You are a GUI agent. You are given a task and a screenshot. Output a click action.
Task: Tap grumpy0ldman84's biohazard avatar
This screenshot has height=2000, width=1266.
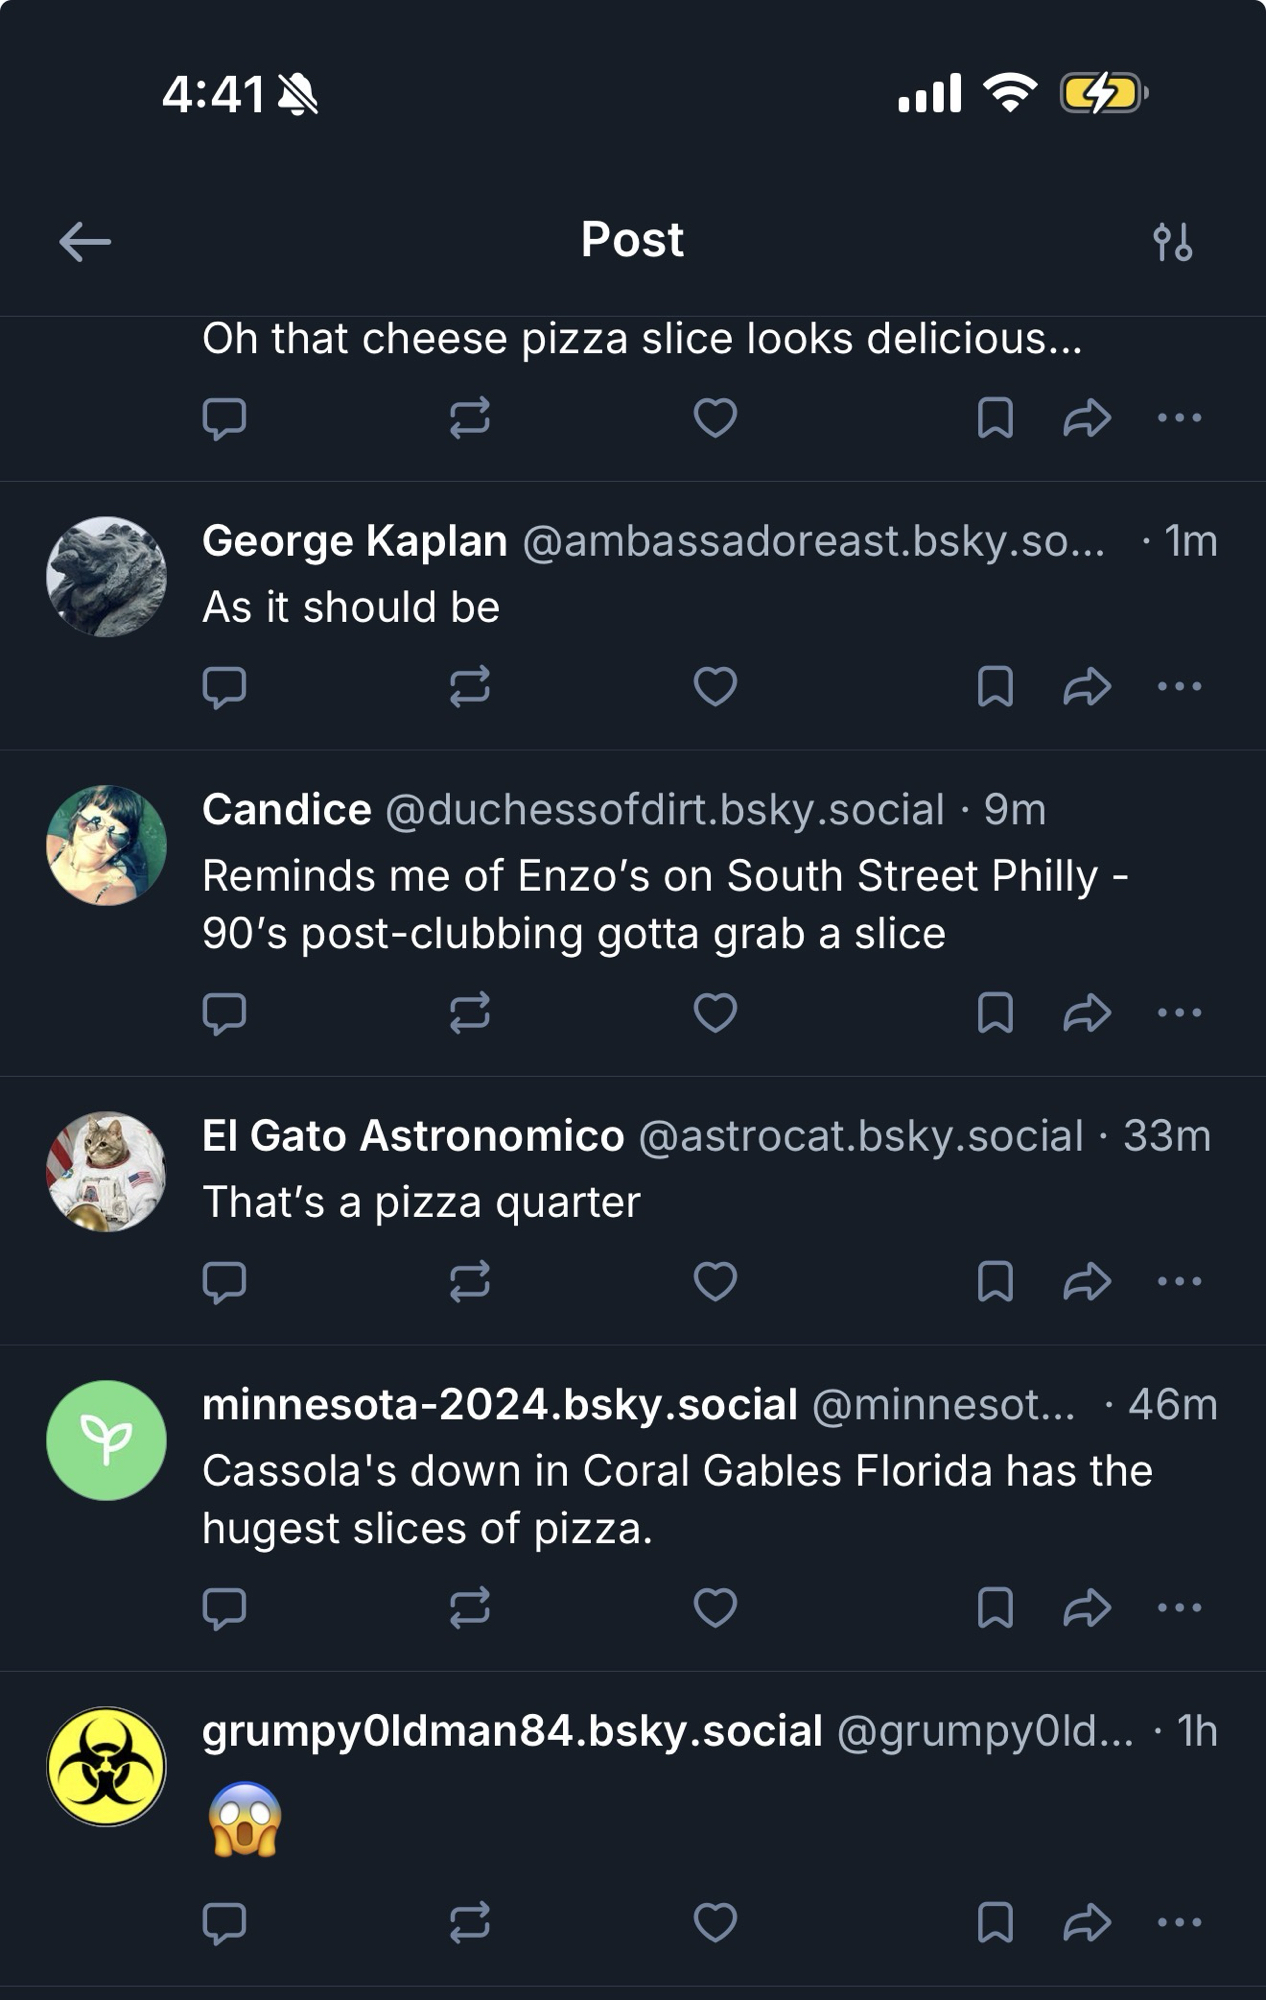click(107, 1766)
